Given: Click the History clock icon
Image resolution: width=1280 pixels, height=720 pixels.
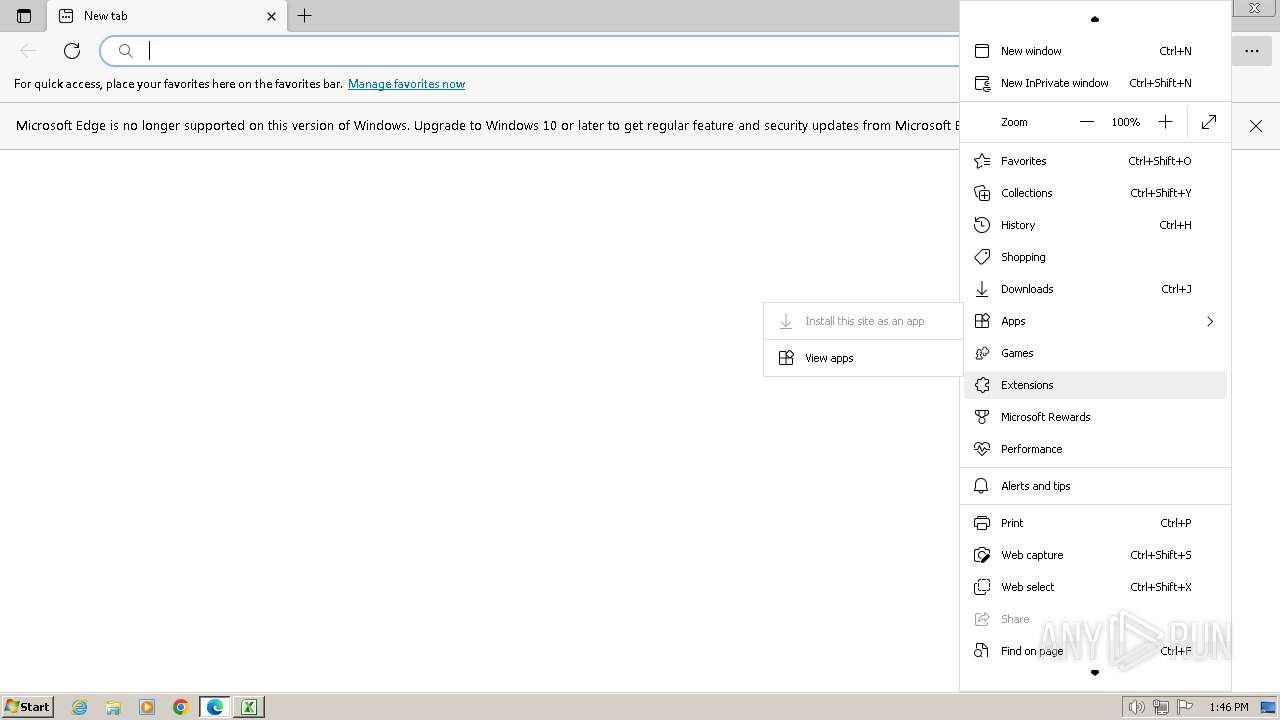Looking at the screenshot, I should pyautogui.click(x=982, y=225).
